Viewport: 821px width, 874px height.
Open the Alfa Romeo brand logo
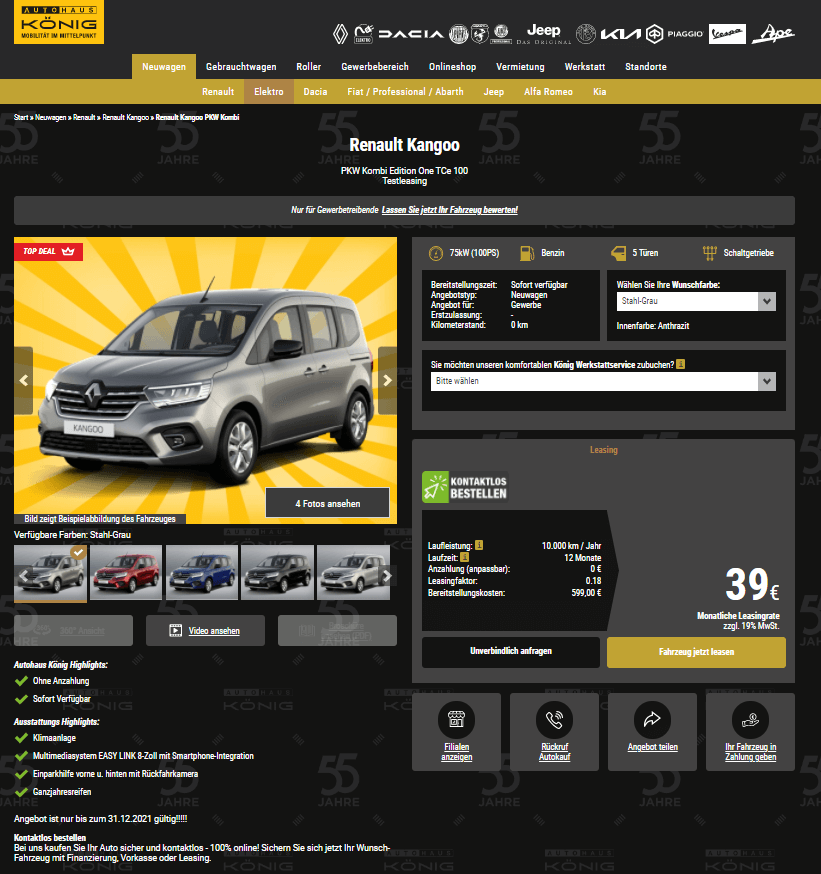(586, 34)
